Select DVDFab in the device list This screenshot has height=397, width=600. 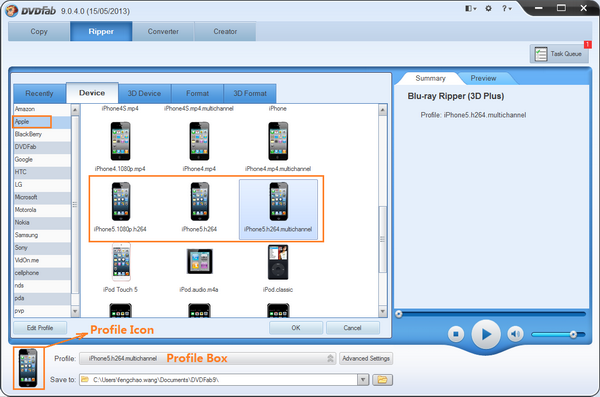click(x=42, y=147)
